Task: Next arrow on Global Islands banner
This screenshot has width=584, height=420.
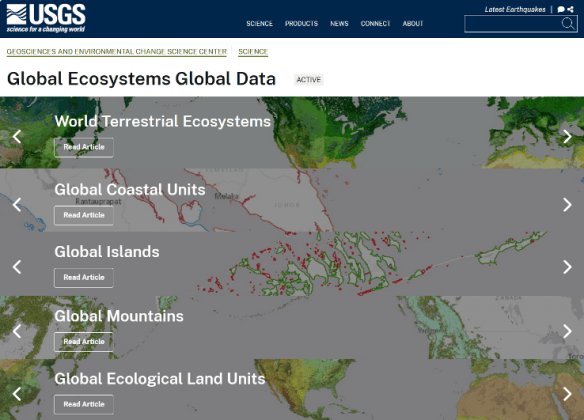Action: pyautogui.click(x=567, y=267)
